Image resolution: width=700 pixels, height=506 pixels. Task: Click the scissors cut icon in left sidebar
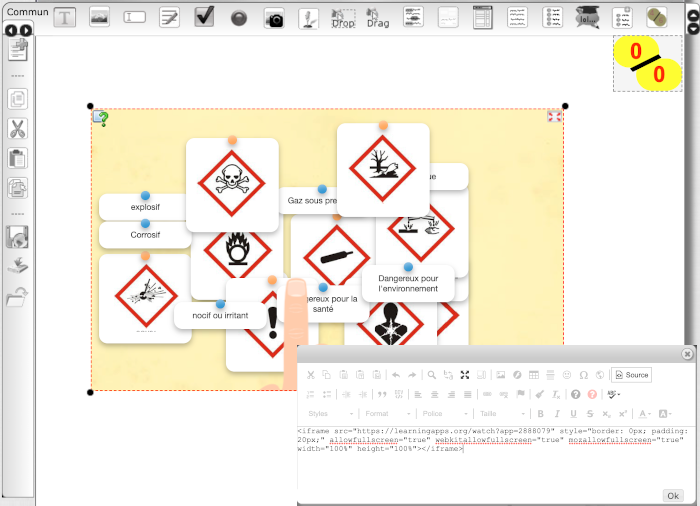[17, 128]
